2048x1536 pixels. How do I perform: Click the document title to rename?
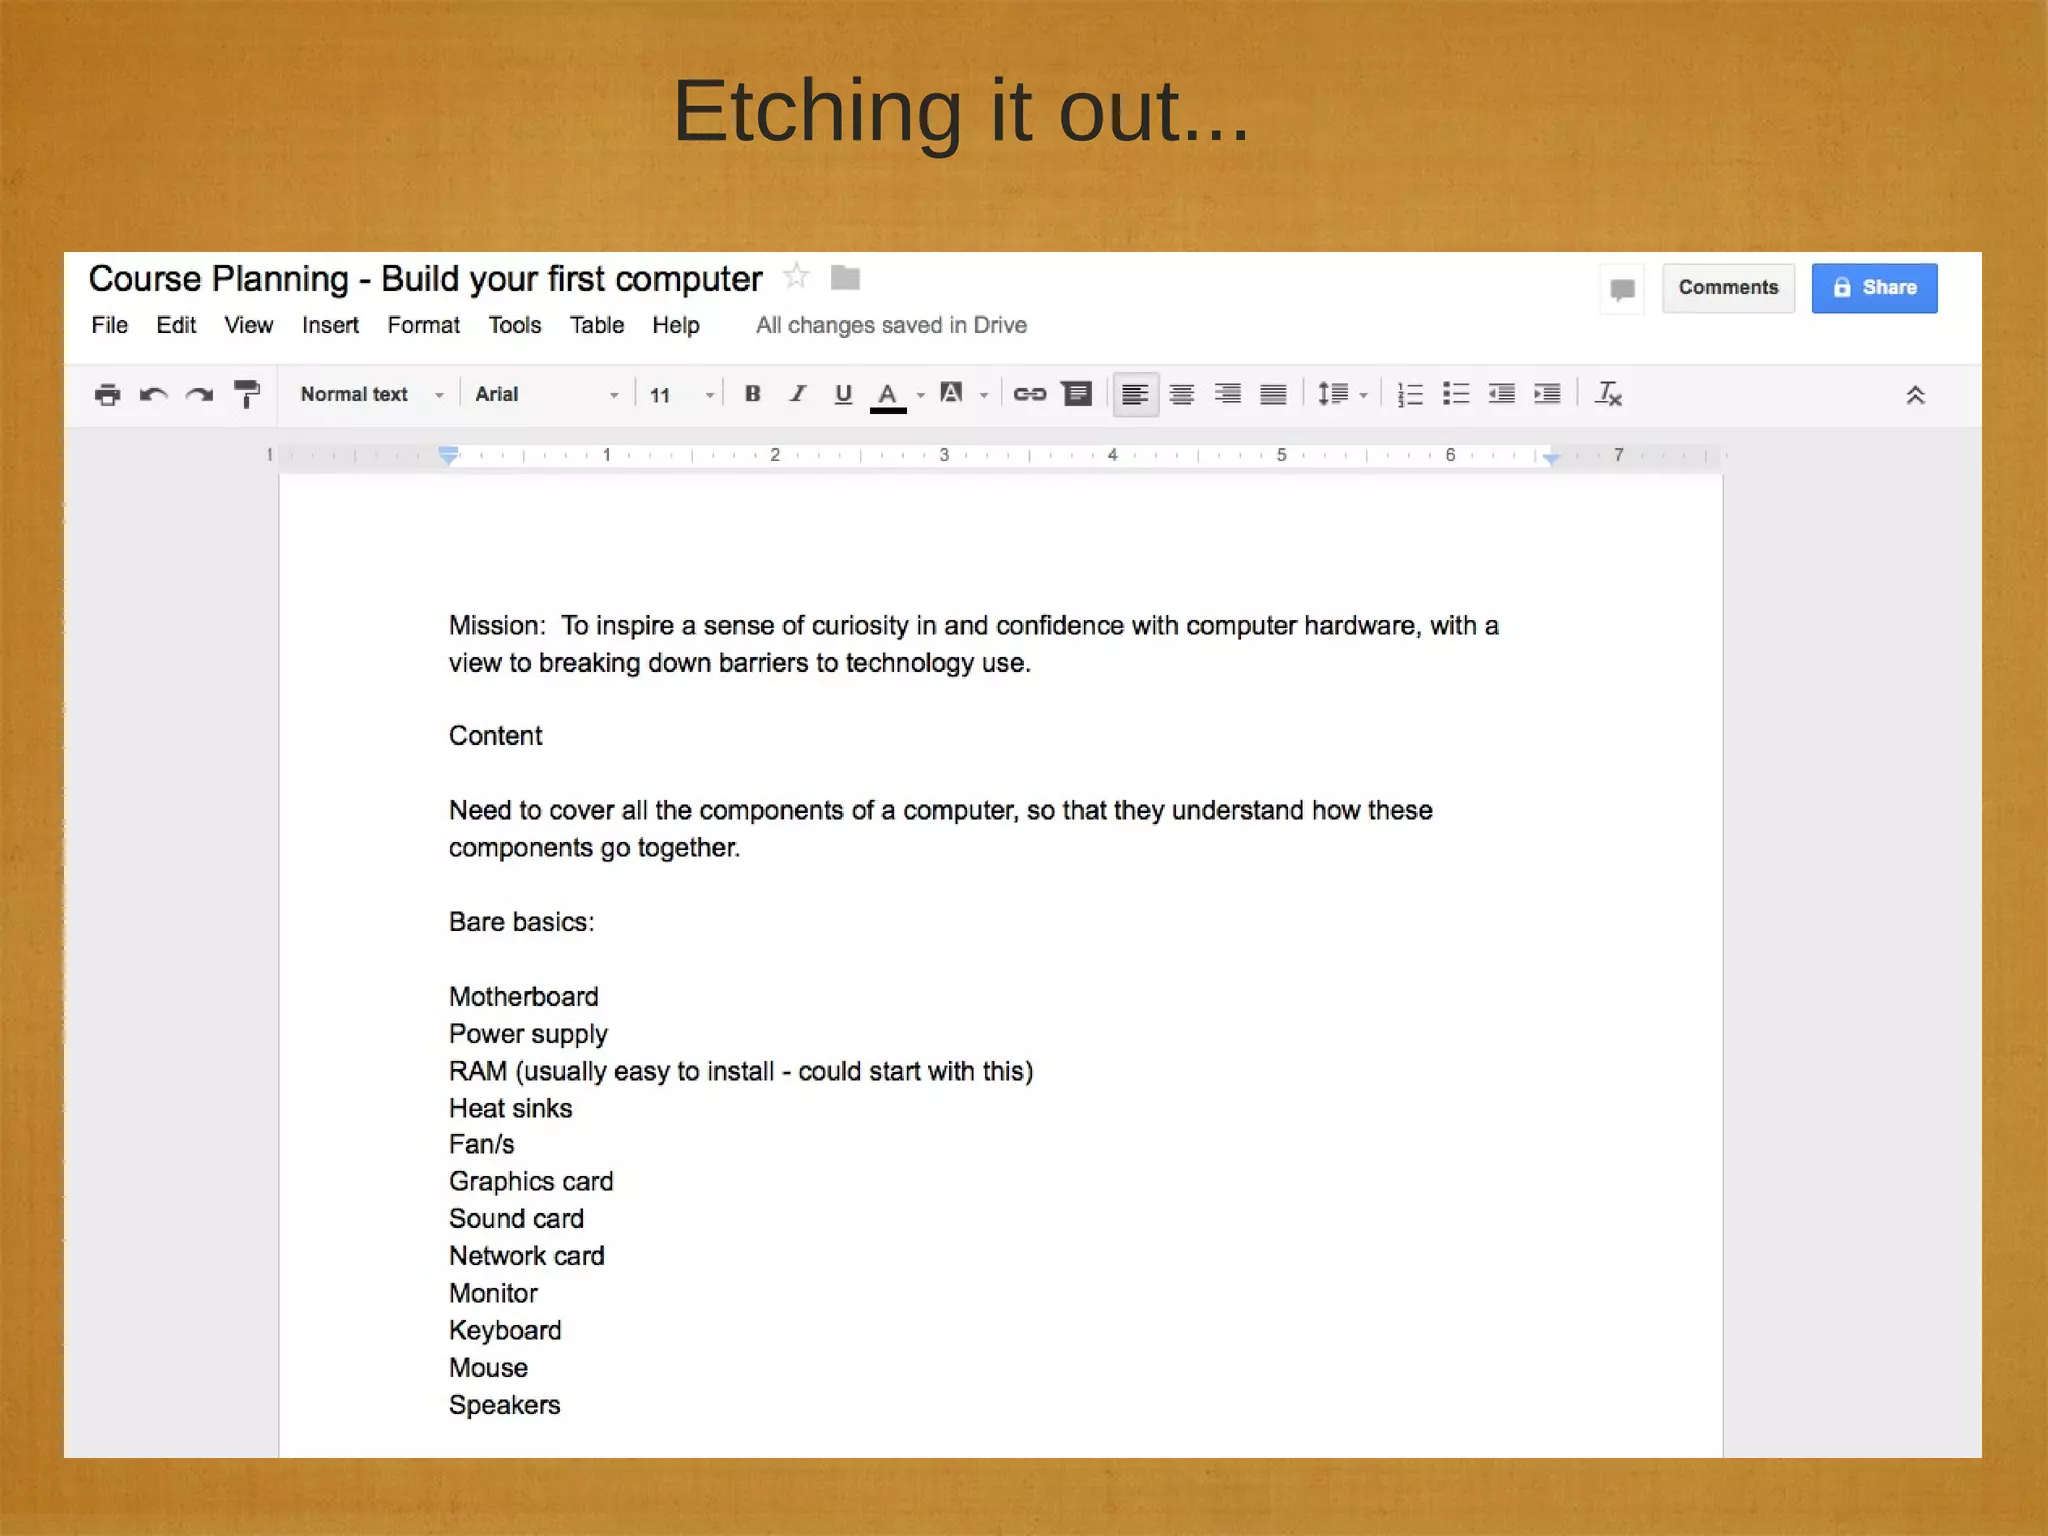425,279
